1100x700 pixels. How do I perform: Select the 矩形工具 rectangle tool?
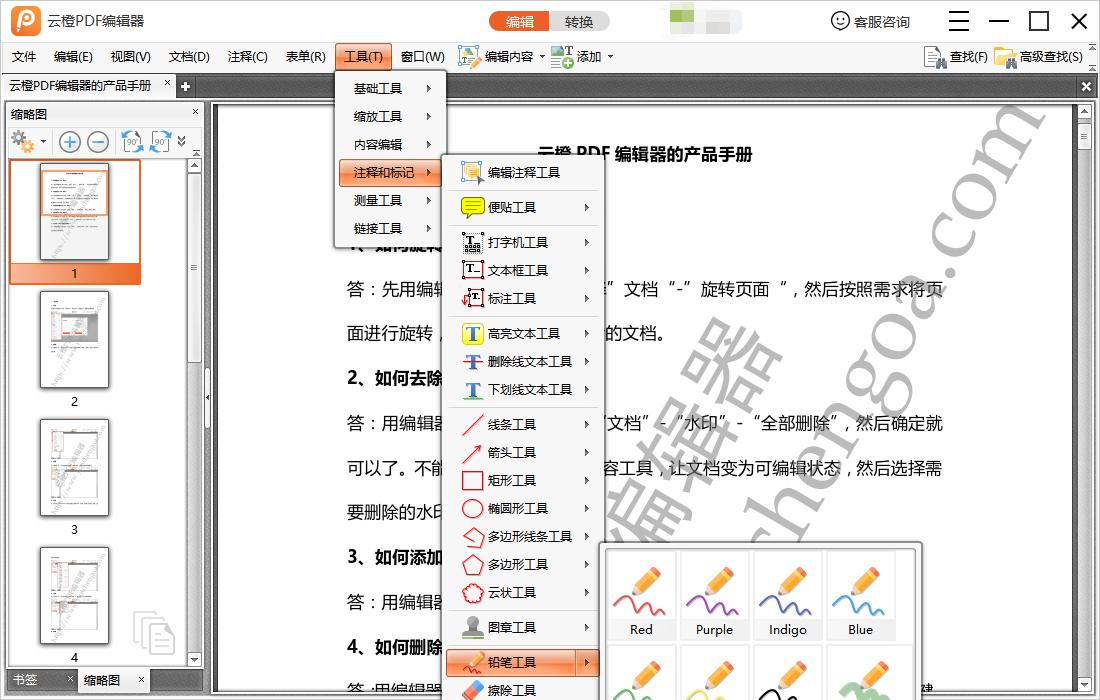click(523, 481)
